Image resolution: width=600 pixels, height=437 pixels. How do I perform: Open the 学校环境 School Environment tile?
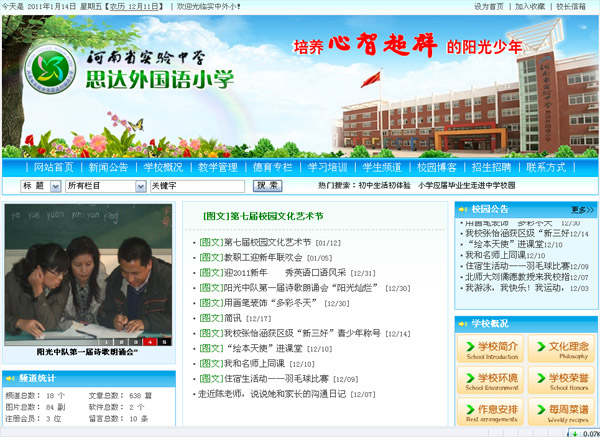(491, 380)
